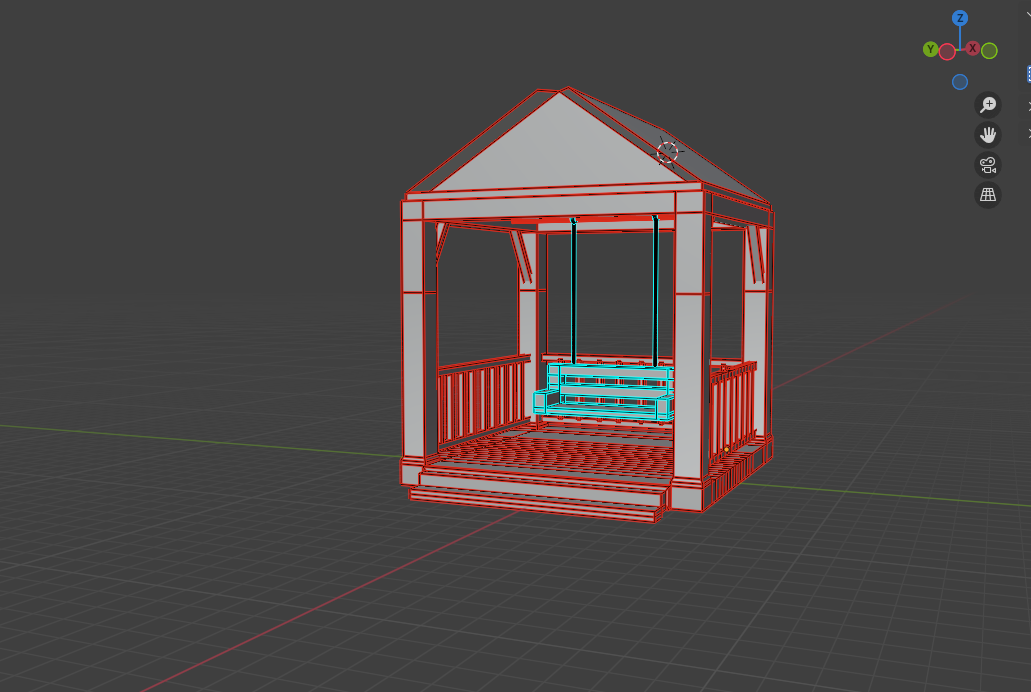
Task: Toggle perspective/orthographic grid icon
Action: 988,195
